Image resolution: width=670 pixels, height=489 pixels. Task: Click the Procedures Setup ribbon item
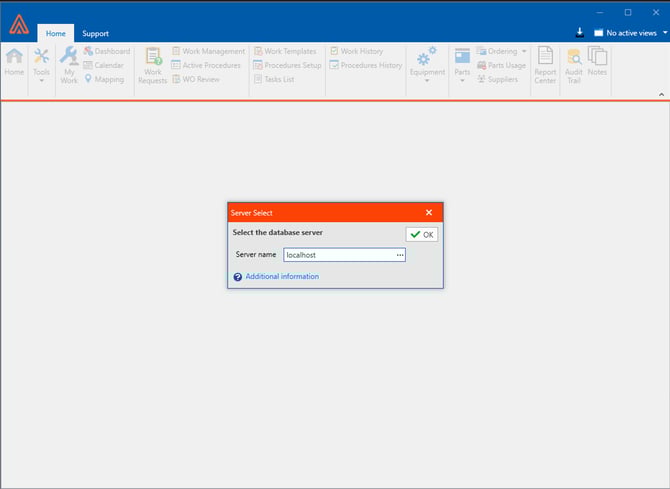coord(292,65)
